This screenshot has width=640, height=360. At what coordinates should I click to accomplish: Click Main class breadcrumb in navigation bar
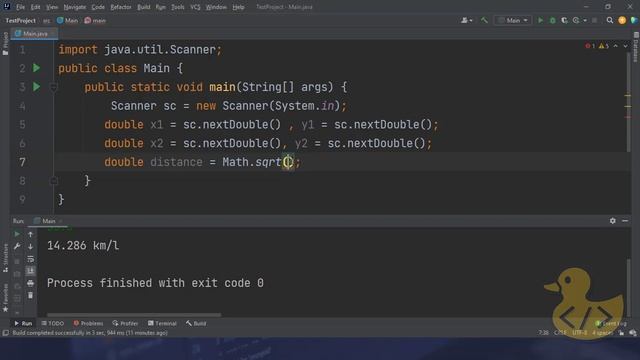[x=67, y=20]
